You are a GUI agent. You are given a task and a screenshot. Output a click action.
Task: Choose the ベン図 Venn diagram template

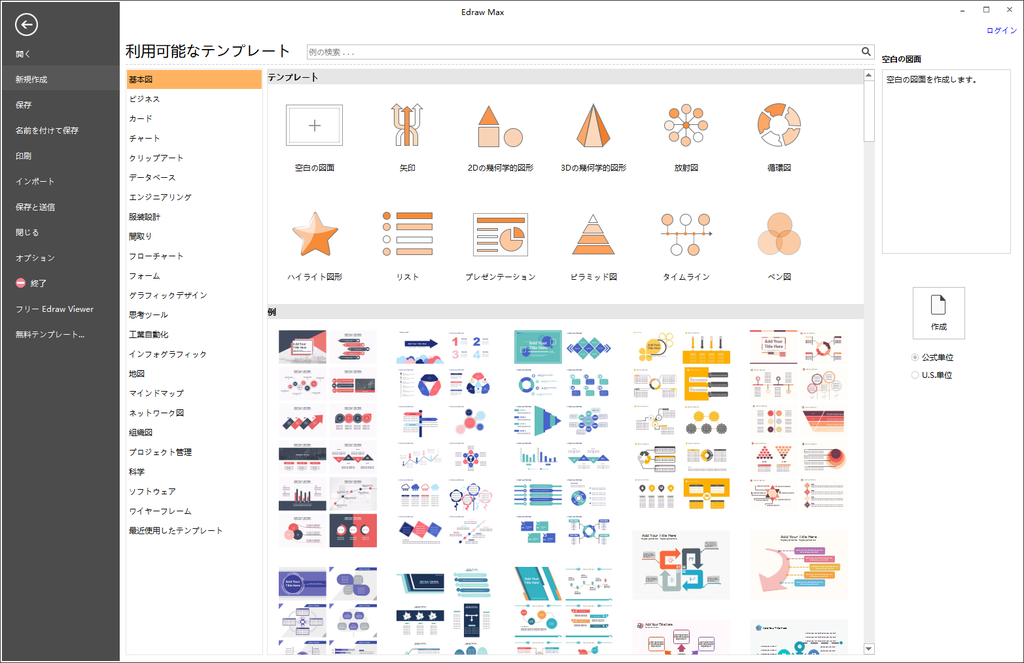[x=779, y=234]
